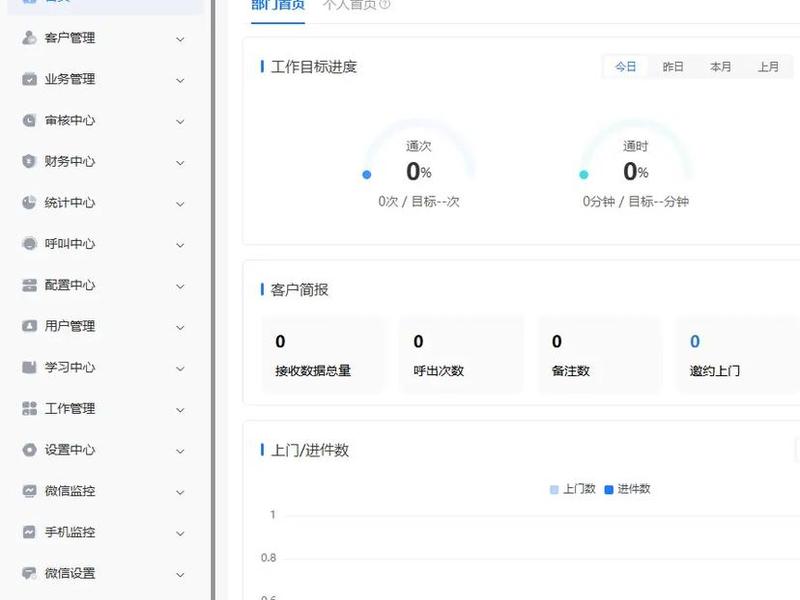Click the 上门/进件数 heading

click(x=310, y=450)
